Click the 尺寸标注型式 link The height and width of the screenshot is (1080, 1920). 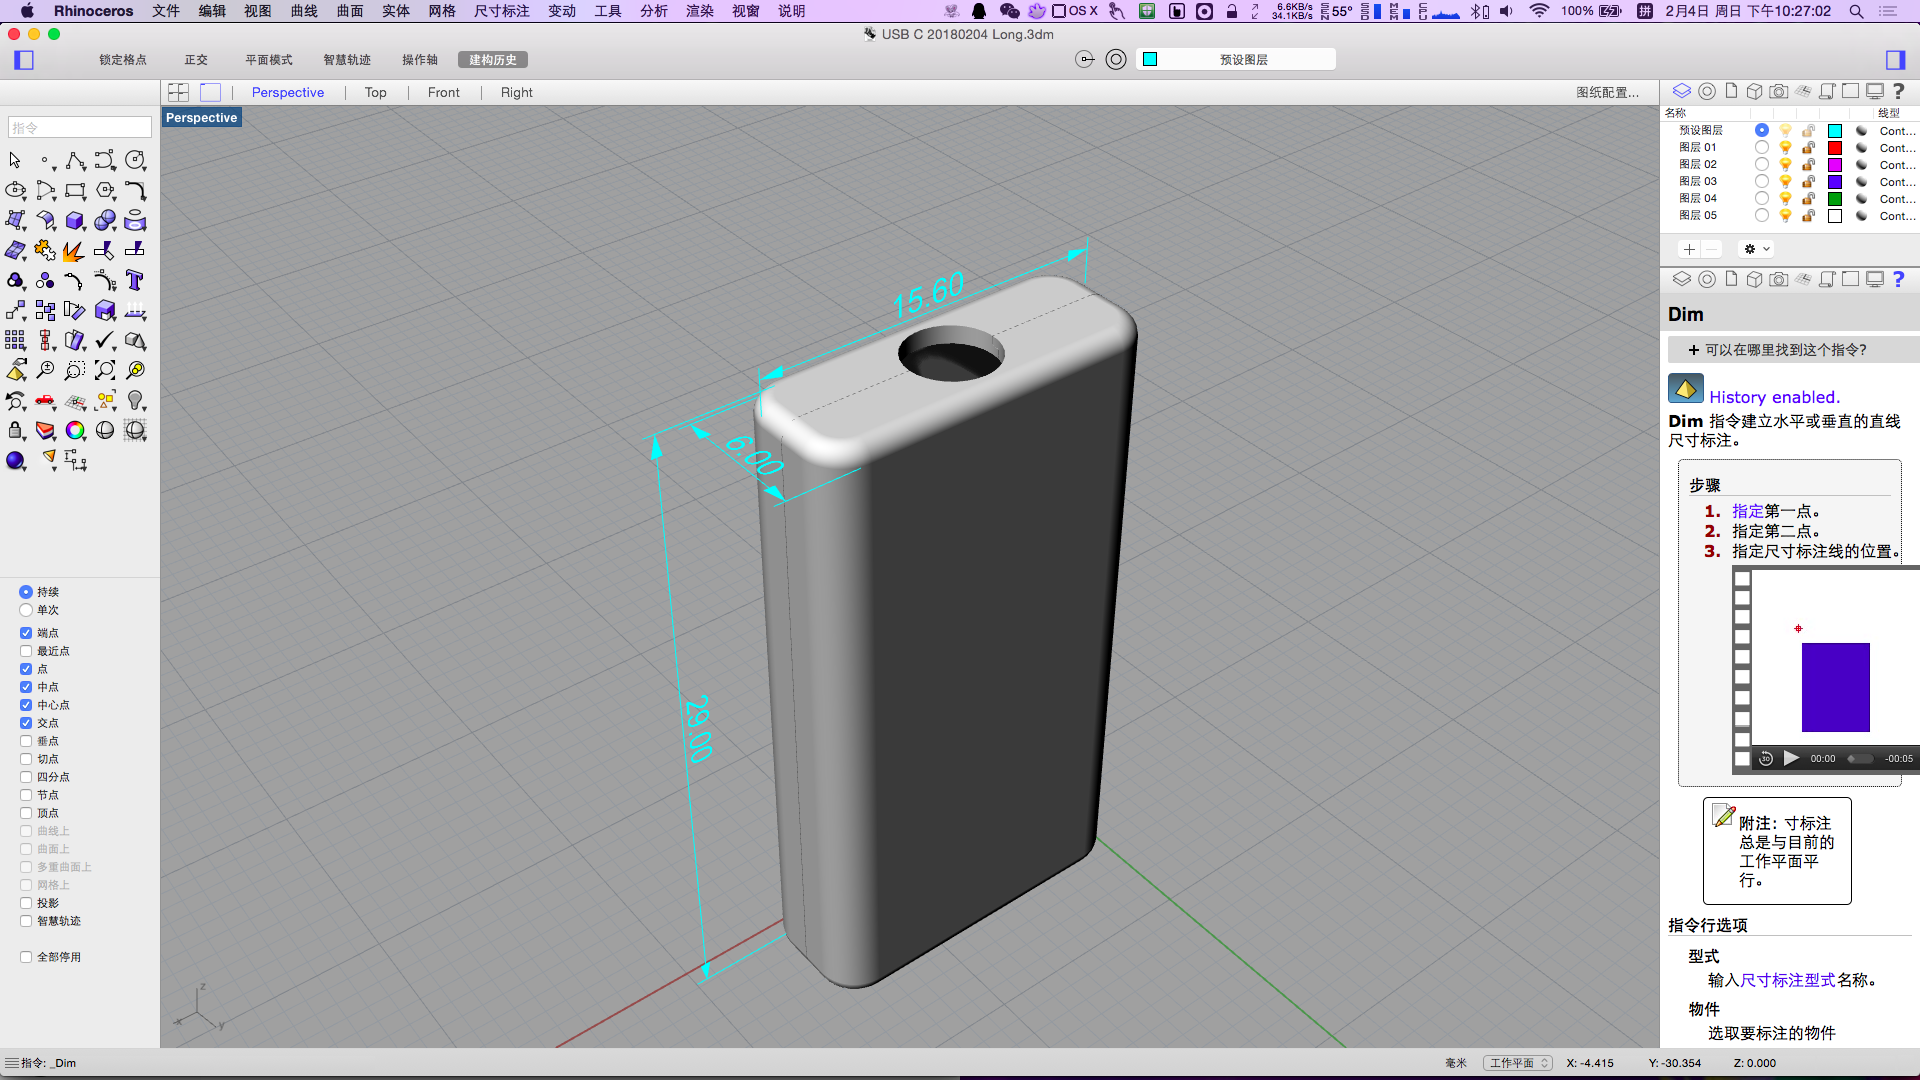pyautogui.click(x=1787, y=980)
